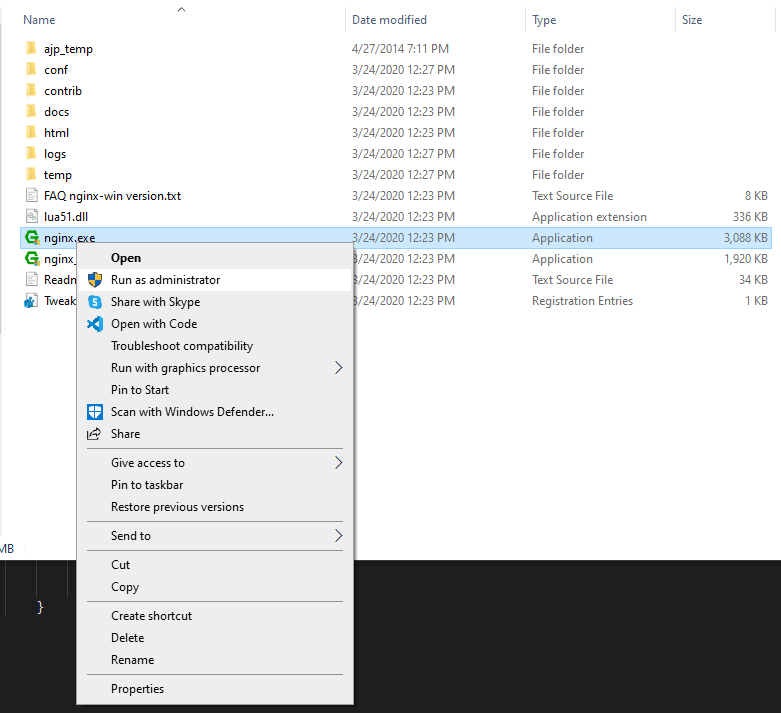Screen dimensions: 781x713
Task: Click the lua51.dll file icon
Action: (x=31, y=217)
